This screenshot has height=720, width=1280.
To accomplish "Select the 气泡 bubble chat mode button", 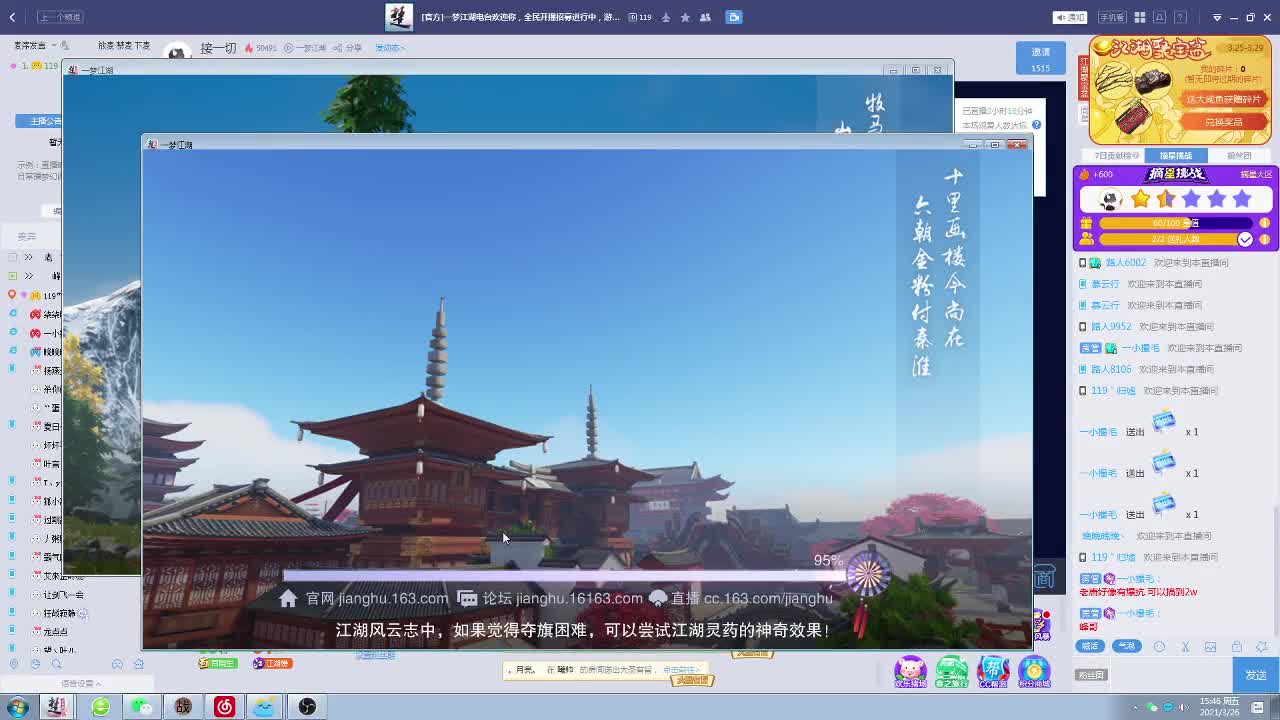I will tap(1127, 646).
